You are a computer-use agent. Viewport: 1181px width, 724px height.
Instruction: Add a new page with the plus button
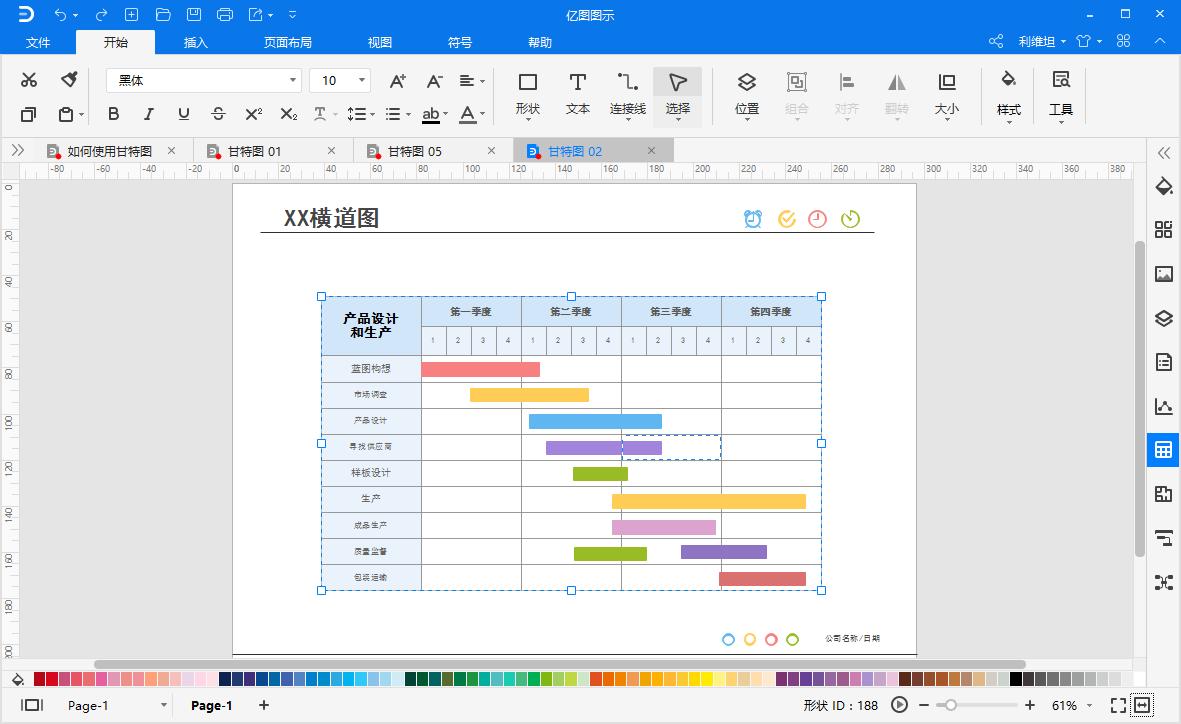click(x=263, y=706)
